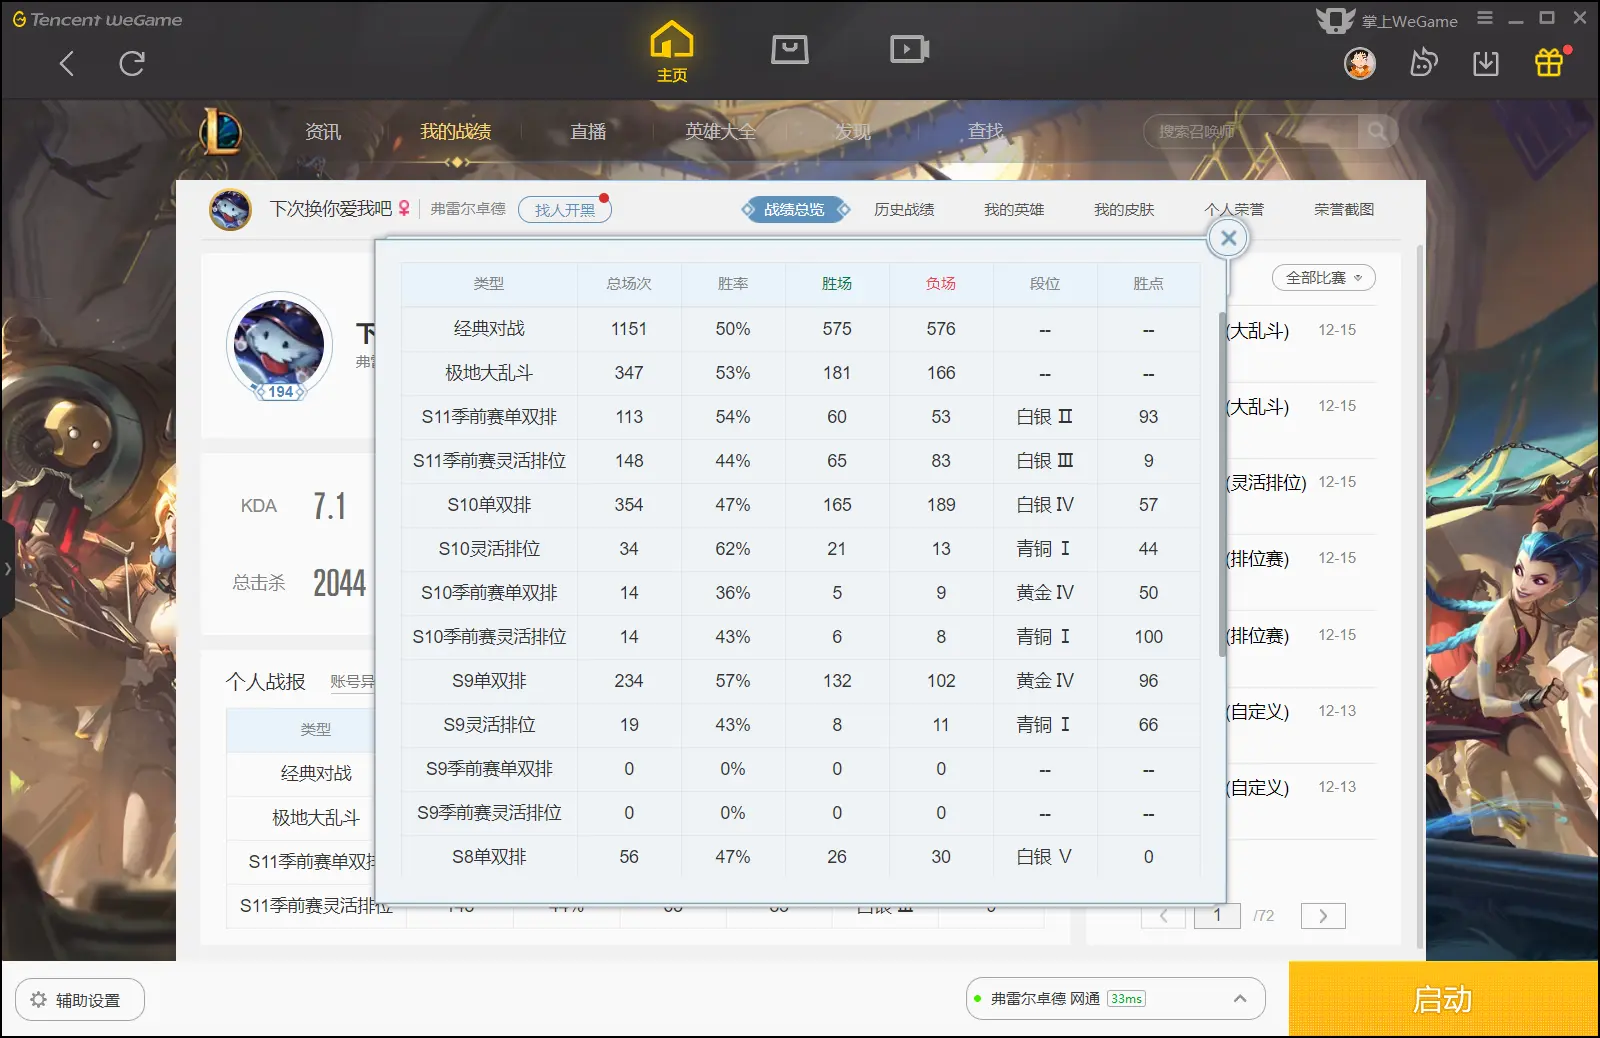Click the 33ms ping indicator
The height and width of the screenshot is (1038, 1600).
click(x=1126, y=999)
